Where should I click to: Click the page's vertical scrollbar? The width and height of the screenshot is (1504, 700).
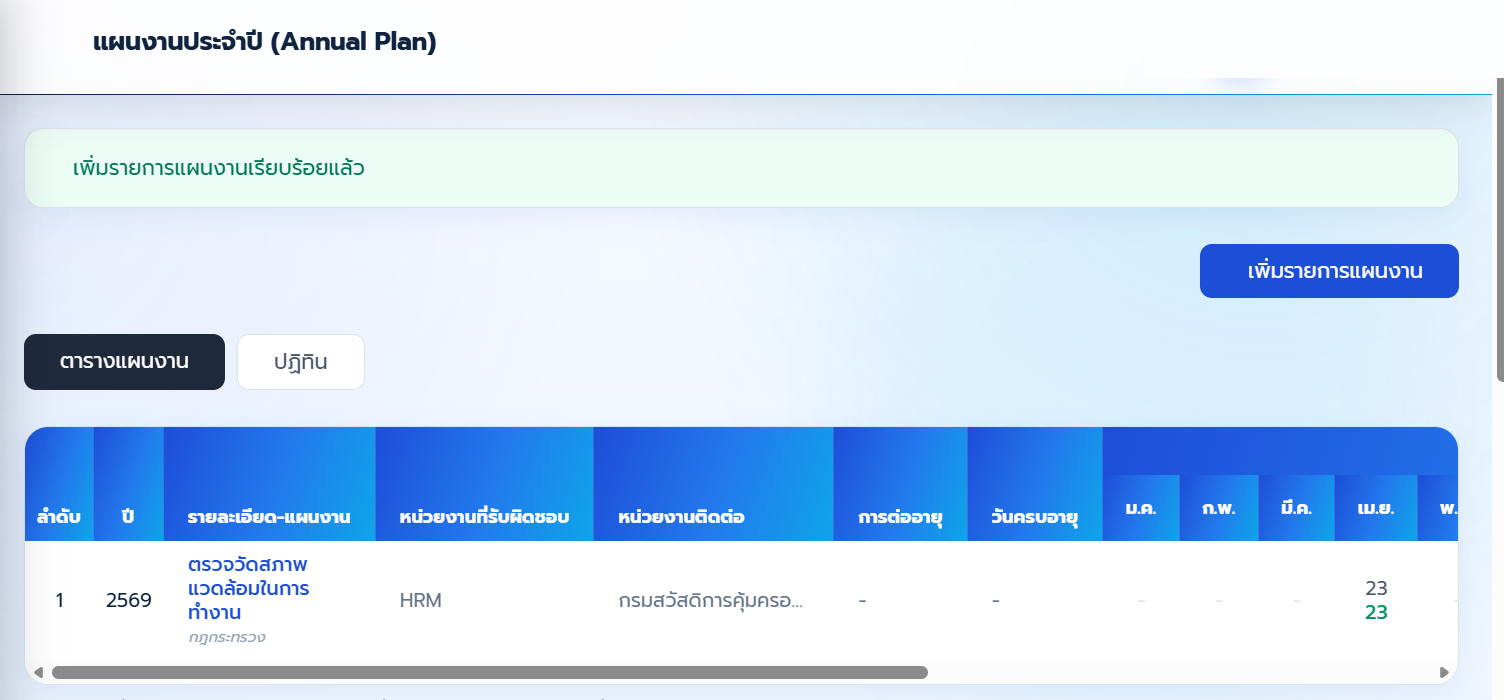(1499, 230)
